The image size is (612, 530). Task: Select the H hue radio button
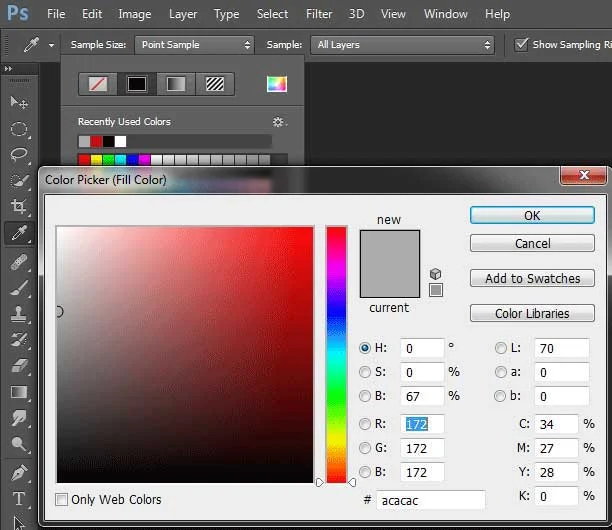(365, 348)
